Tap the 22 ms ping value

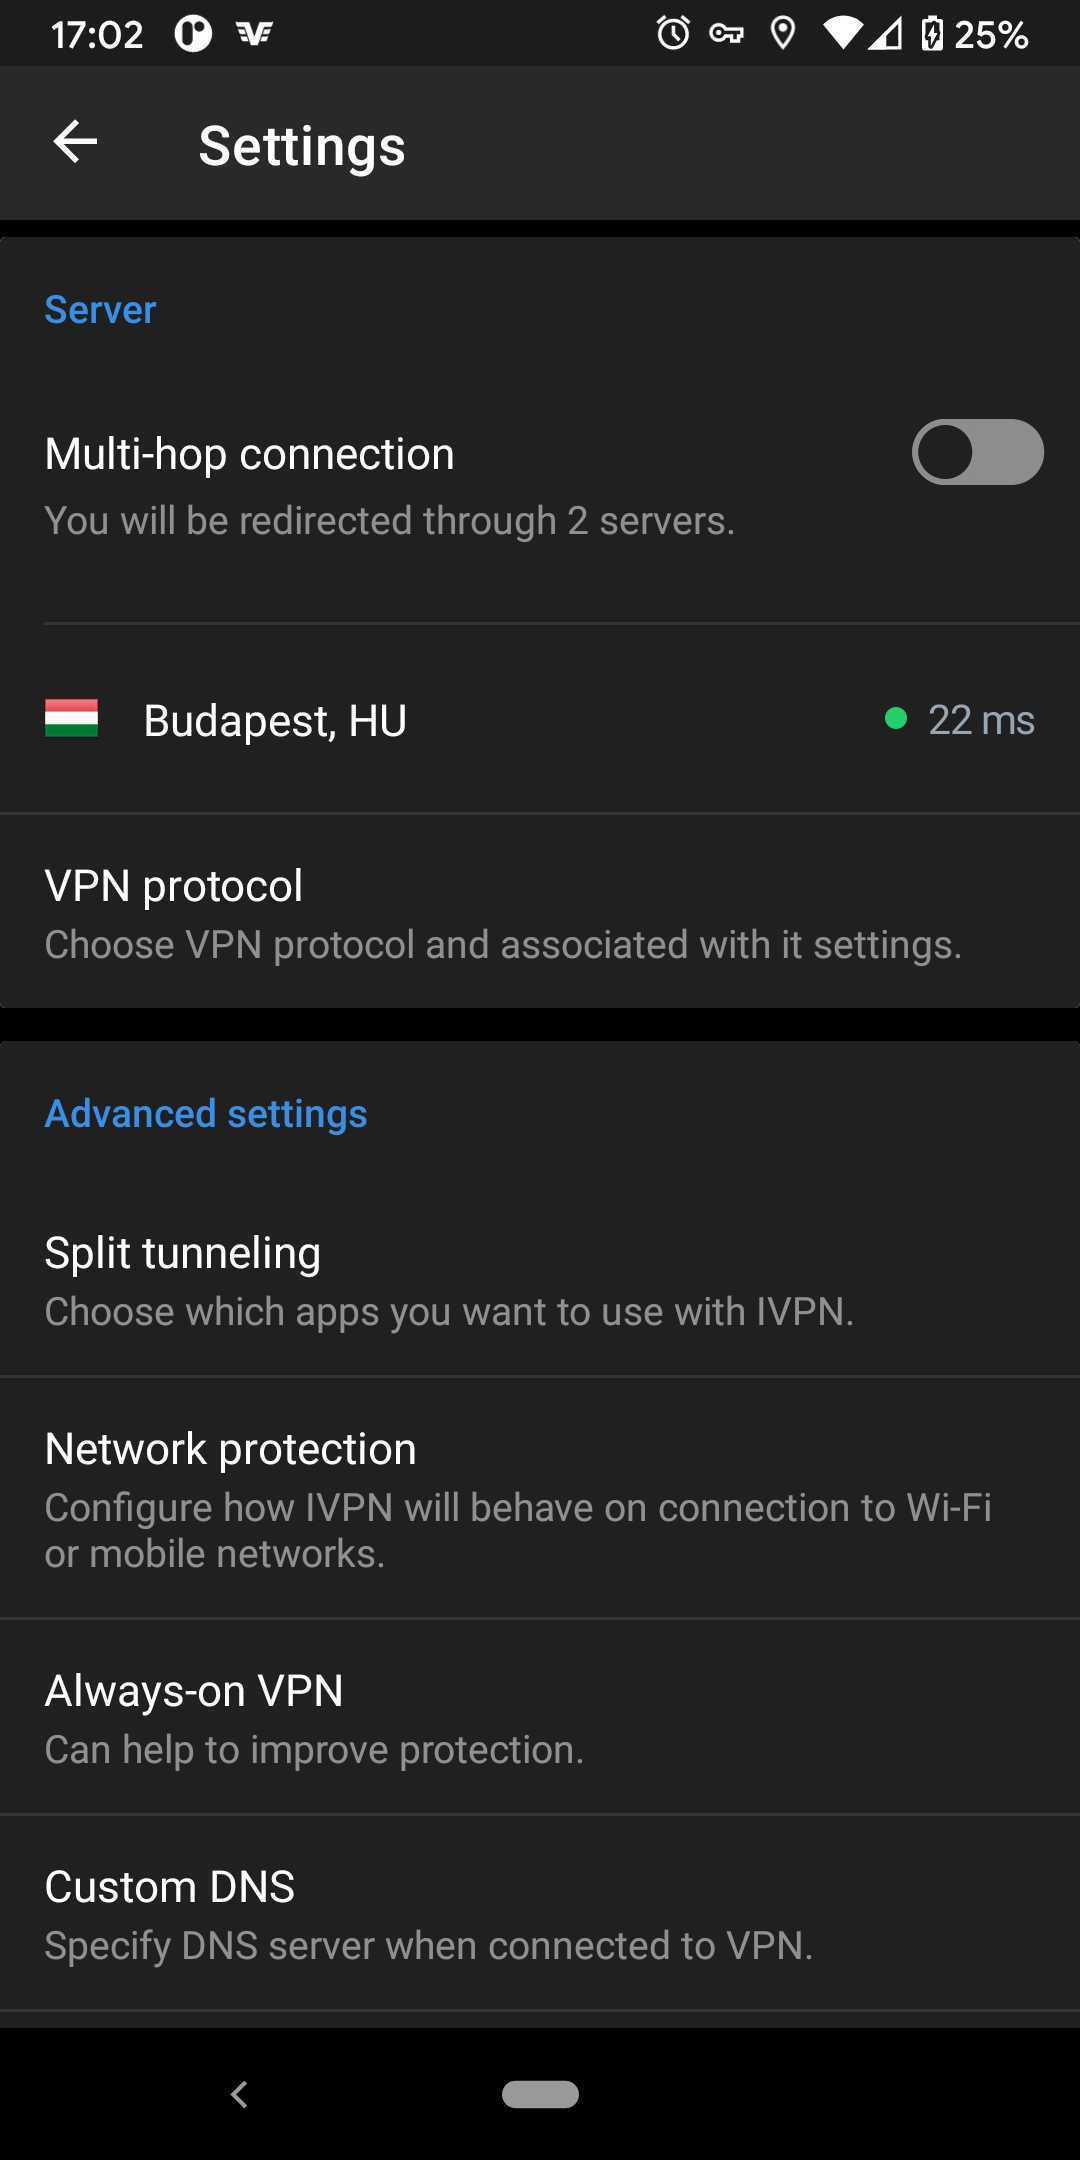click(x=981, y=721)
